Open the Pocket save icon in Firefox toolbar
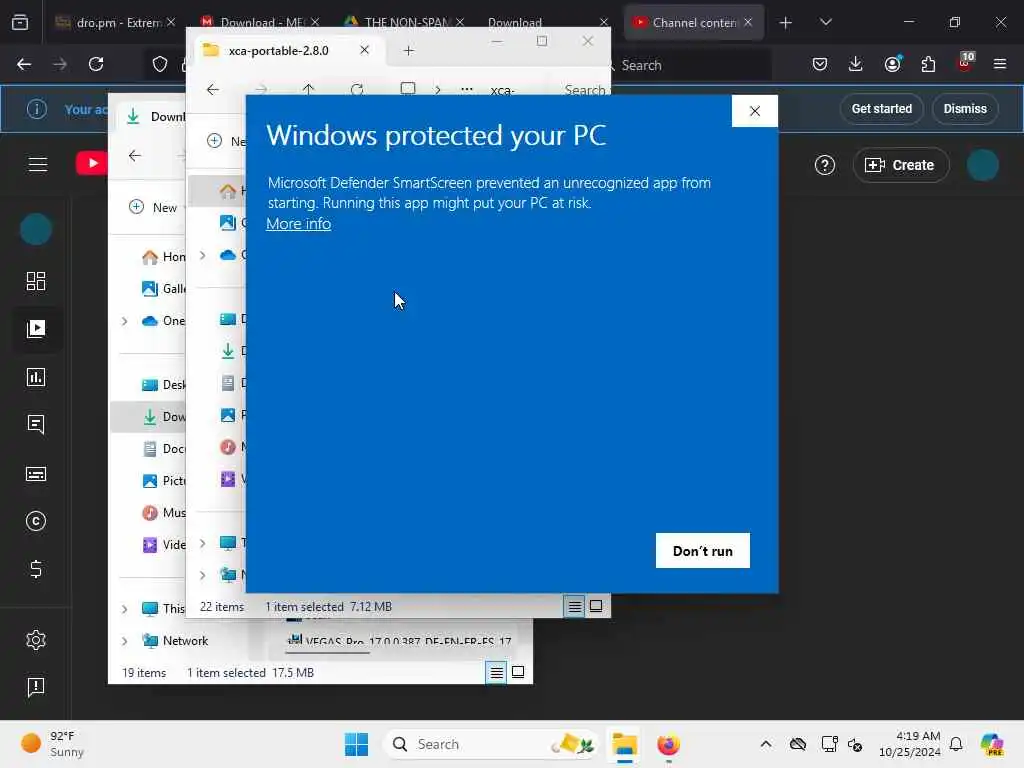This screenshot has height=768, width=1024. [820, 64]
